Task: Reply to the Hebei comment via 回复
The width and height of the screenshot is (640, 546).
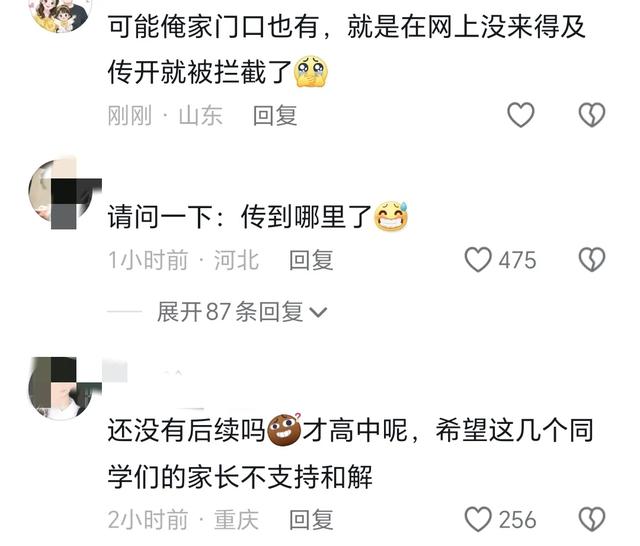Action: 311,260
